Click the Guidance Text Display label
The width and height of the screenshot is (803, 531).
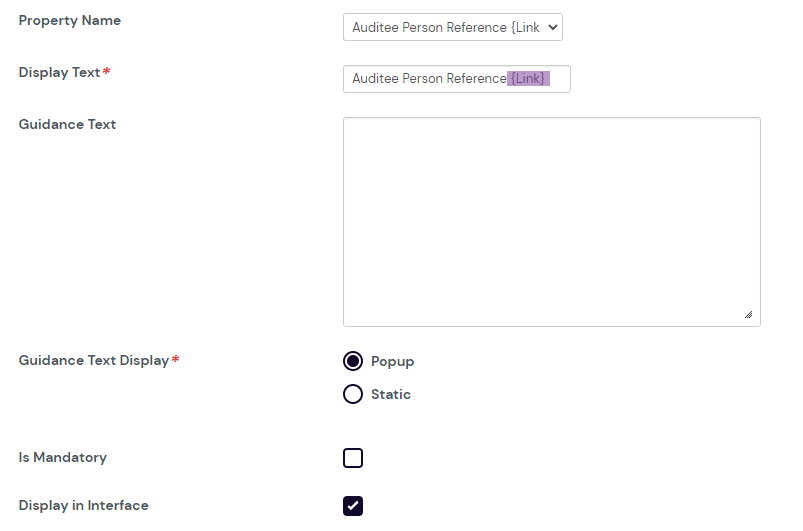pyautogui.click(x=94, y=361)
